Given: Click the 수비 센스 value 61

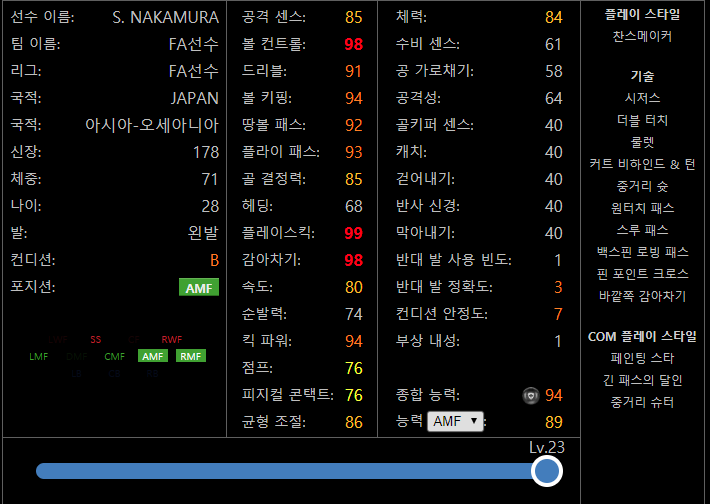Looking at the screenshot, I should click(x=553, y=44).
